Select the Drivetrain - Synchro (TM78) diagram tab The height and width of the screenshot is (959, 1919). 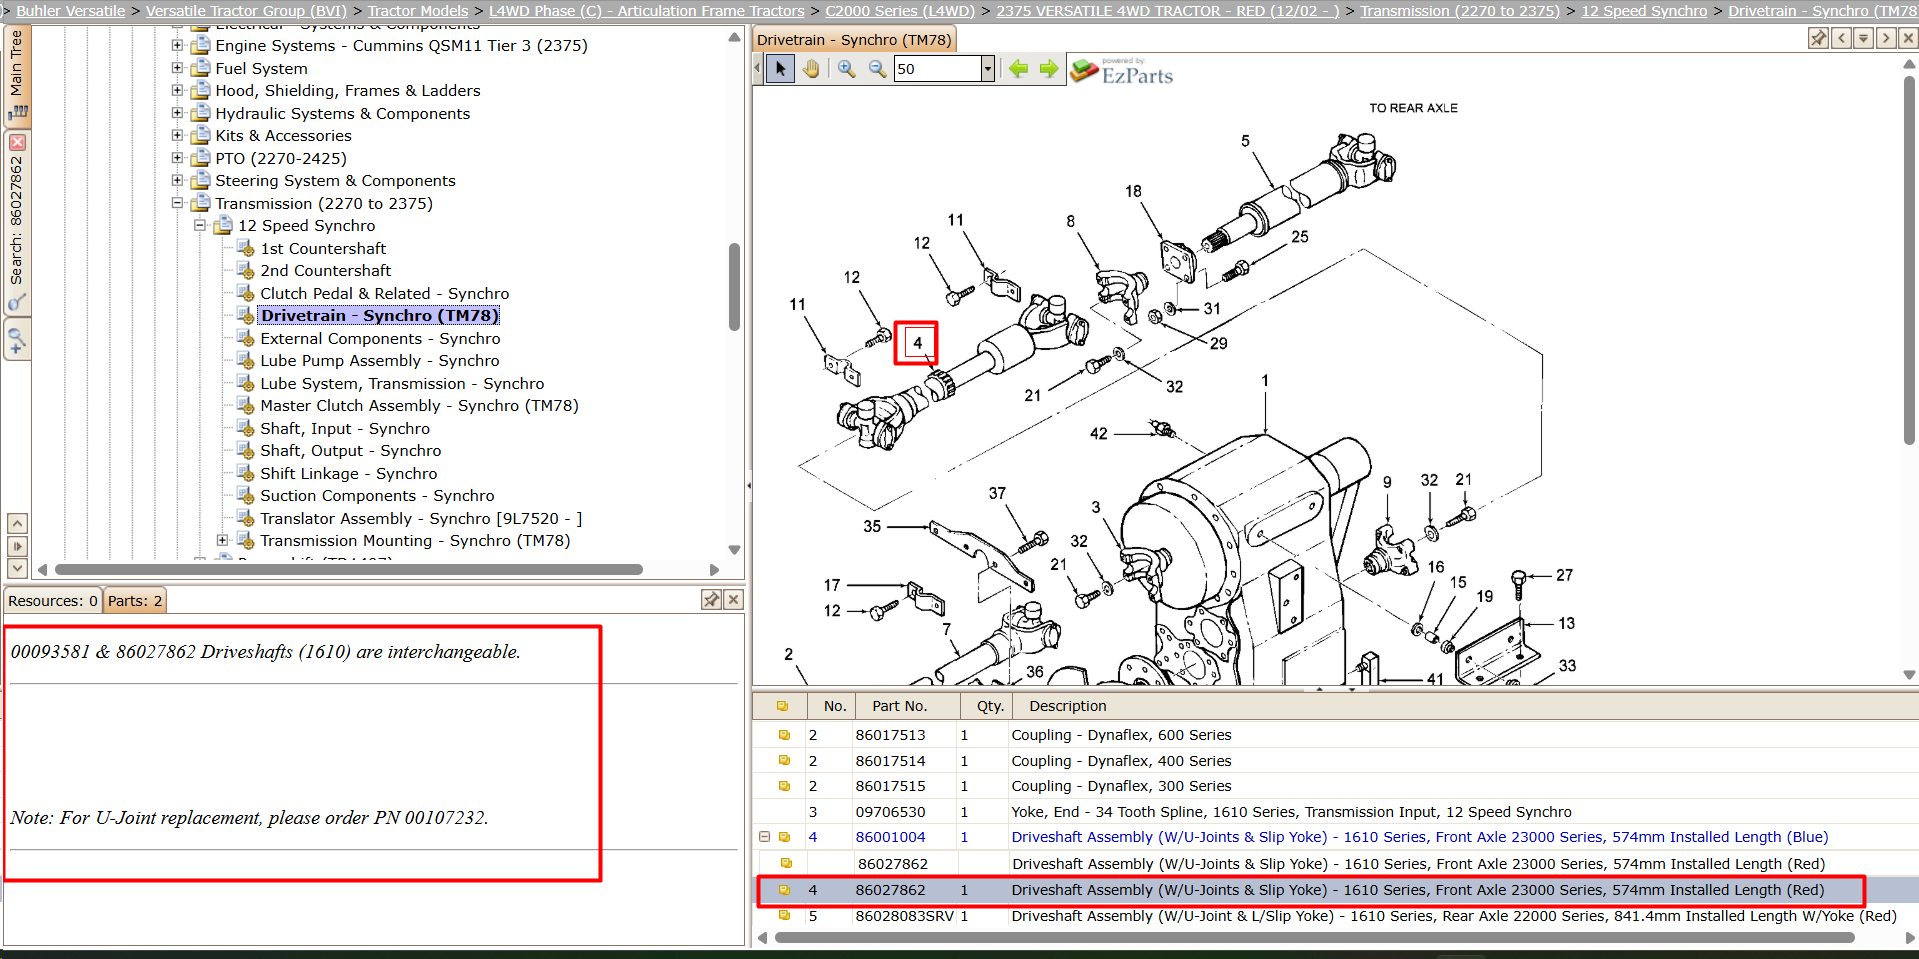point(854,40)
